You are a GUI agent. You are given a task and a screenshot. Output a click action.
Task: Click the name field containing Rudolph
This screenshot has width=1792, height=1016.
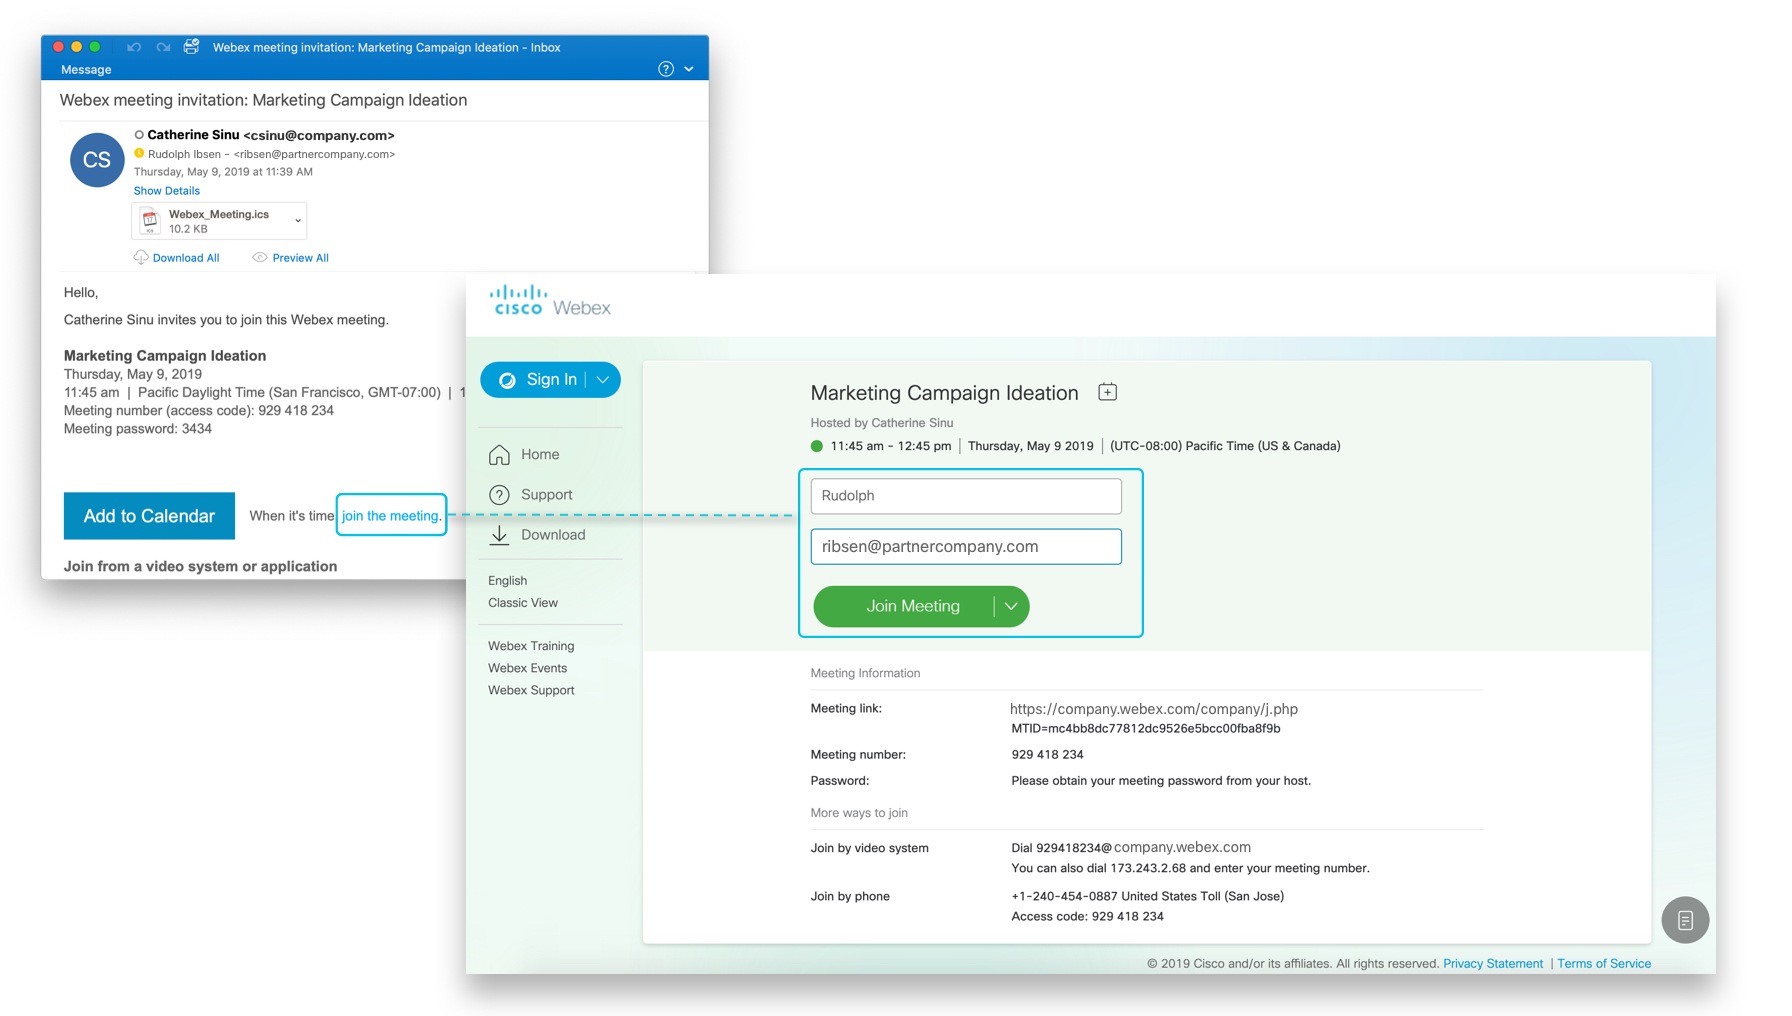[x=966, y=496]
